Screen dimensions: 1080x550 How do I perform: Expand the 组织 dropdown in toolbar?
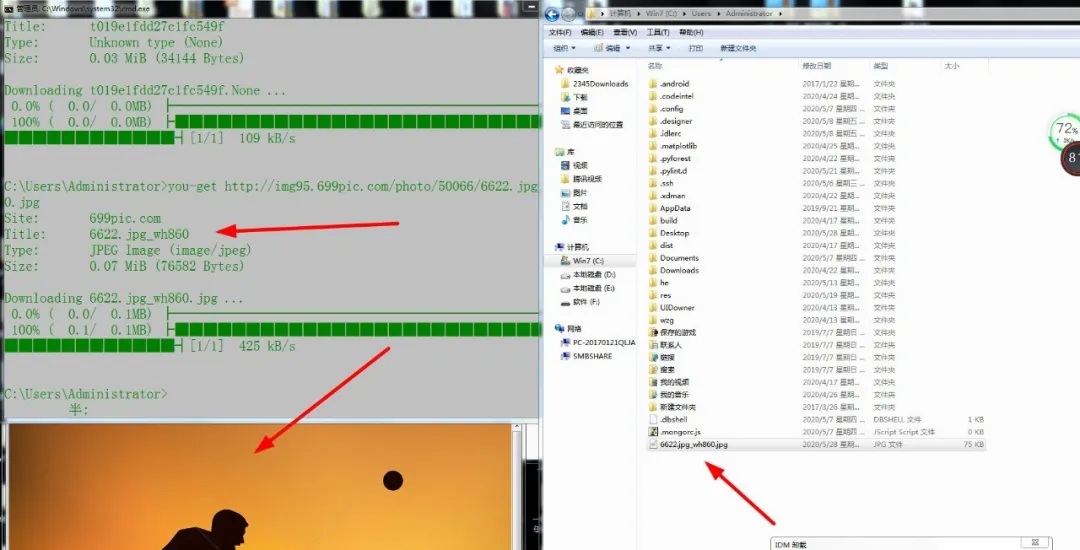point(564,48)
